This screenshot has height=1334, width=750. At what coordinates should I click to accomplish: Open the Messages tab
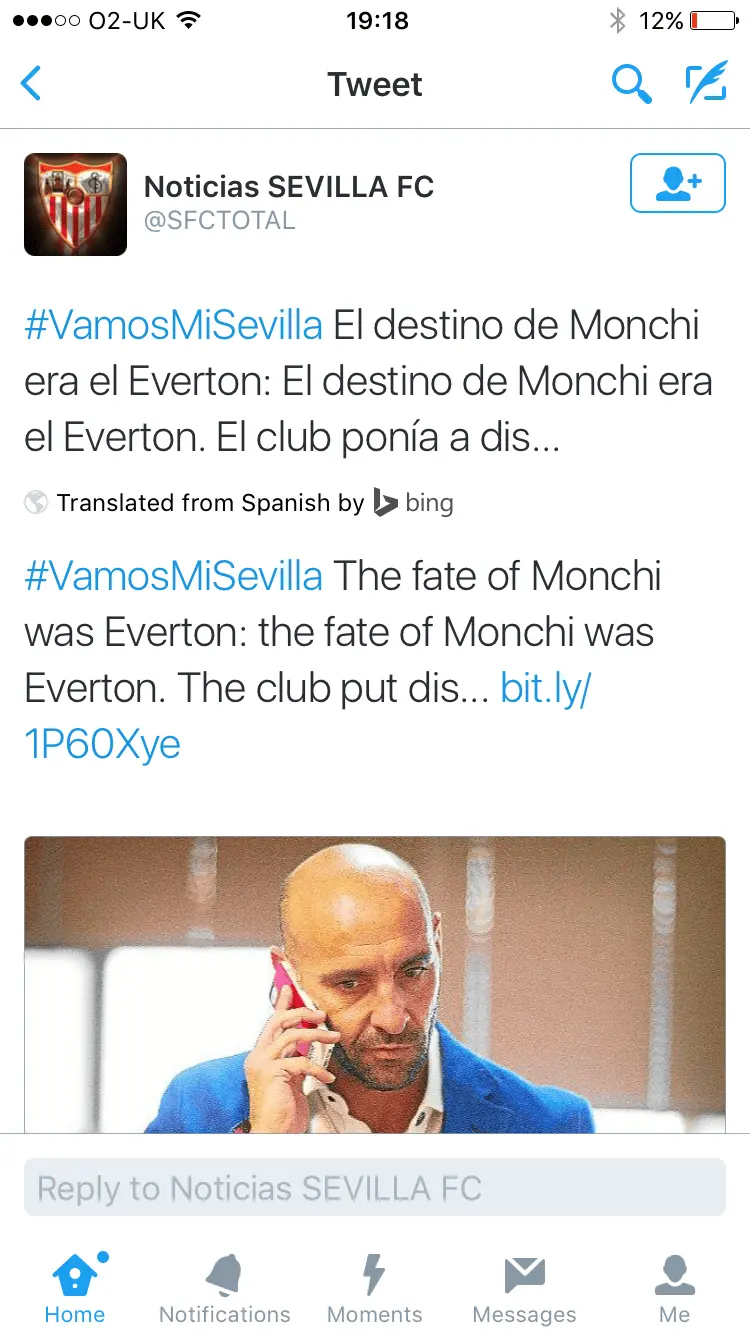coord(525,1288)
